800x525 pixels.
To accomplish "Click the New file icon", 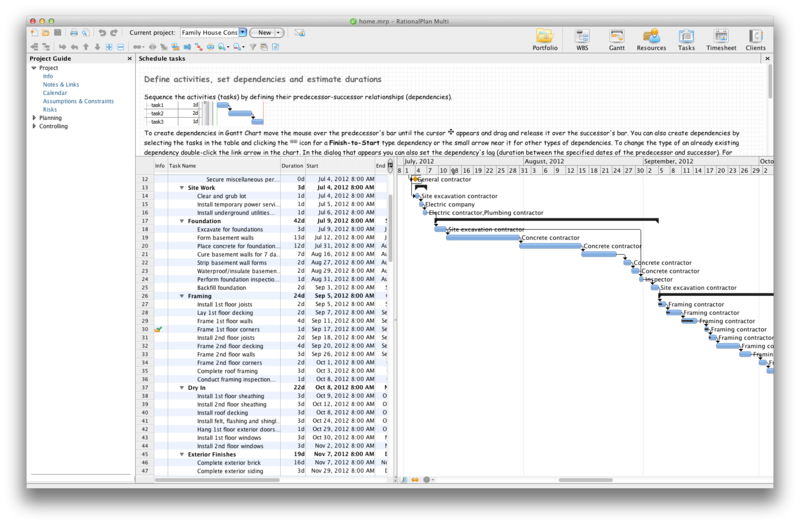I will point(34,33).
